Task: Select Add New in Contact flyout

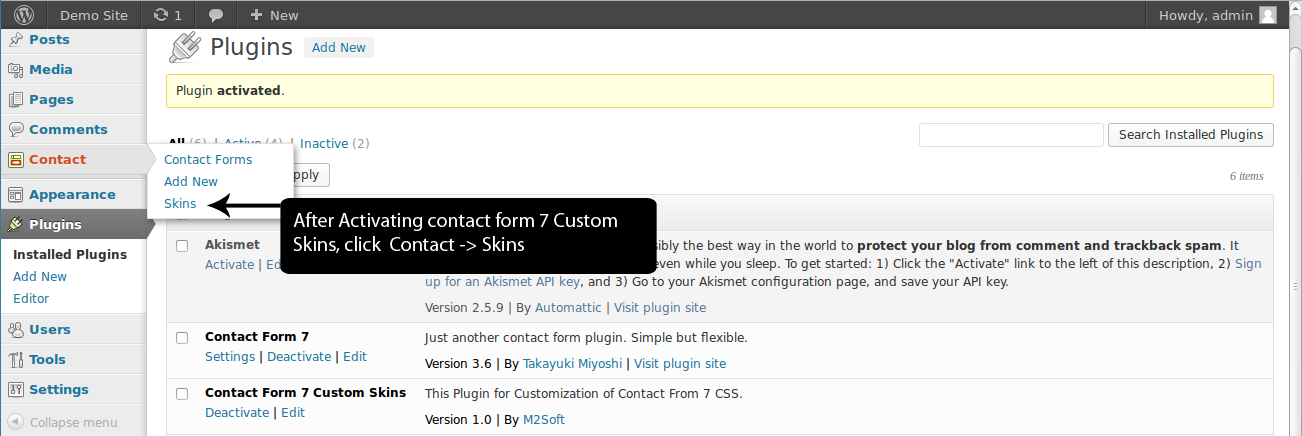Action: point(191,182)
